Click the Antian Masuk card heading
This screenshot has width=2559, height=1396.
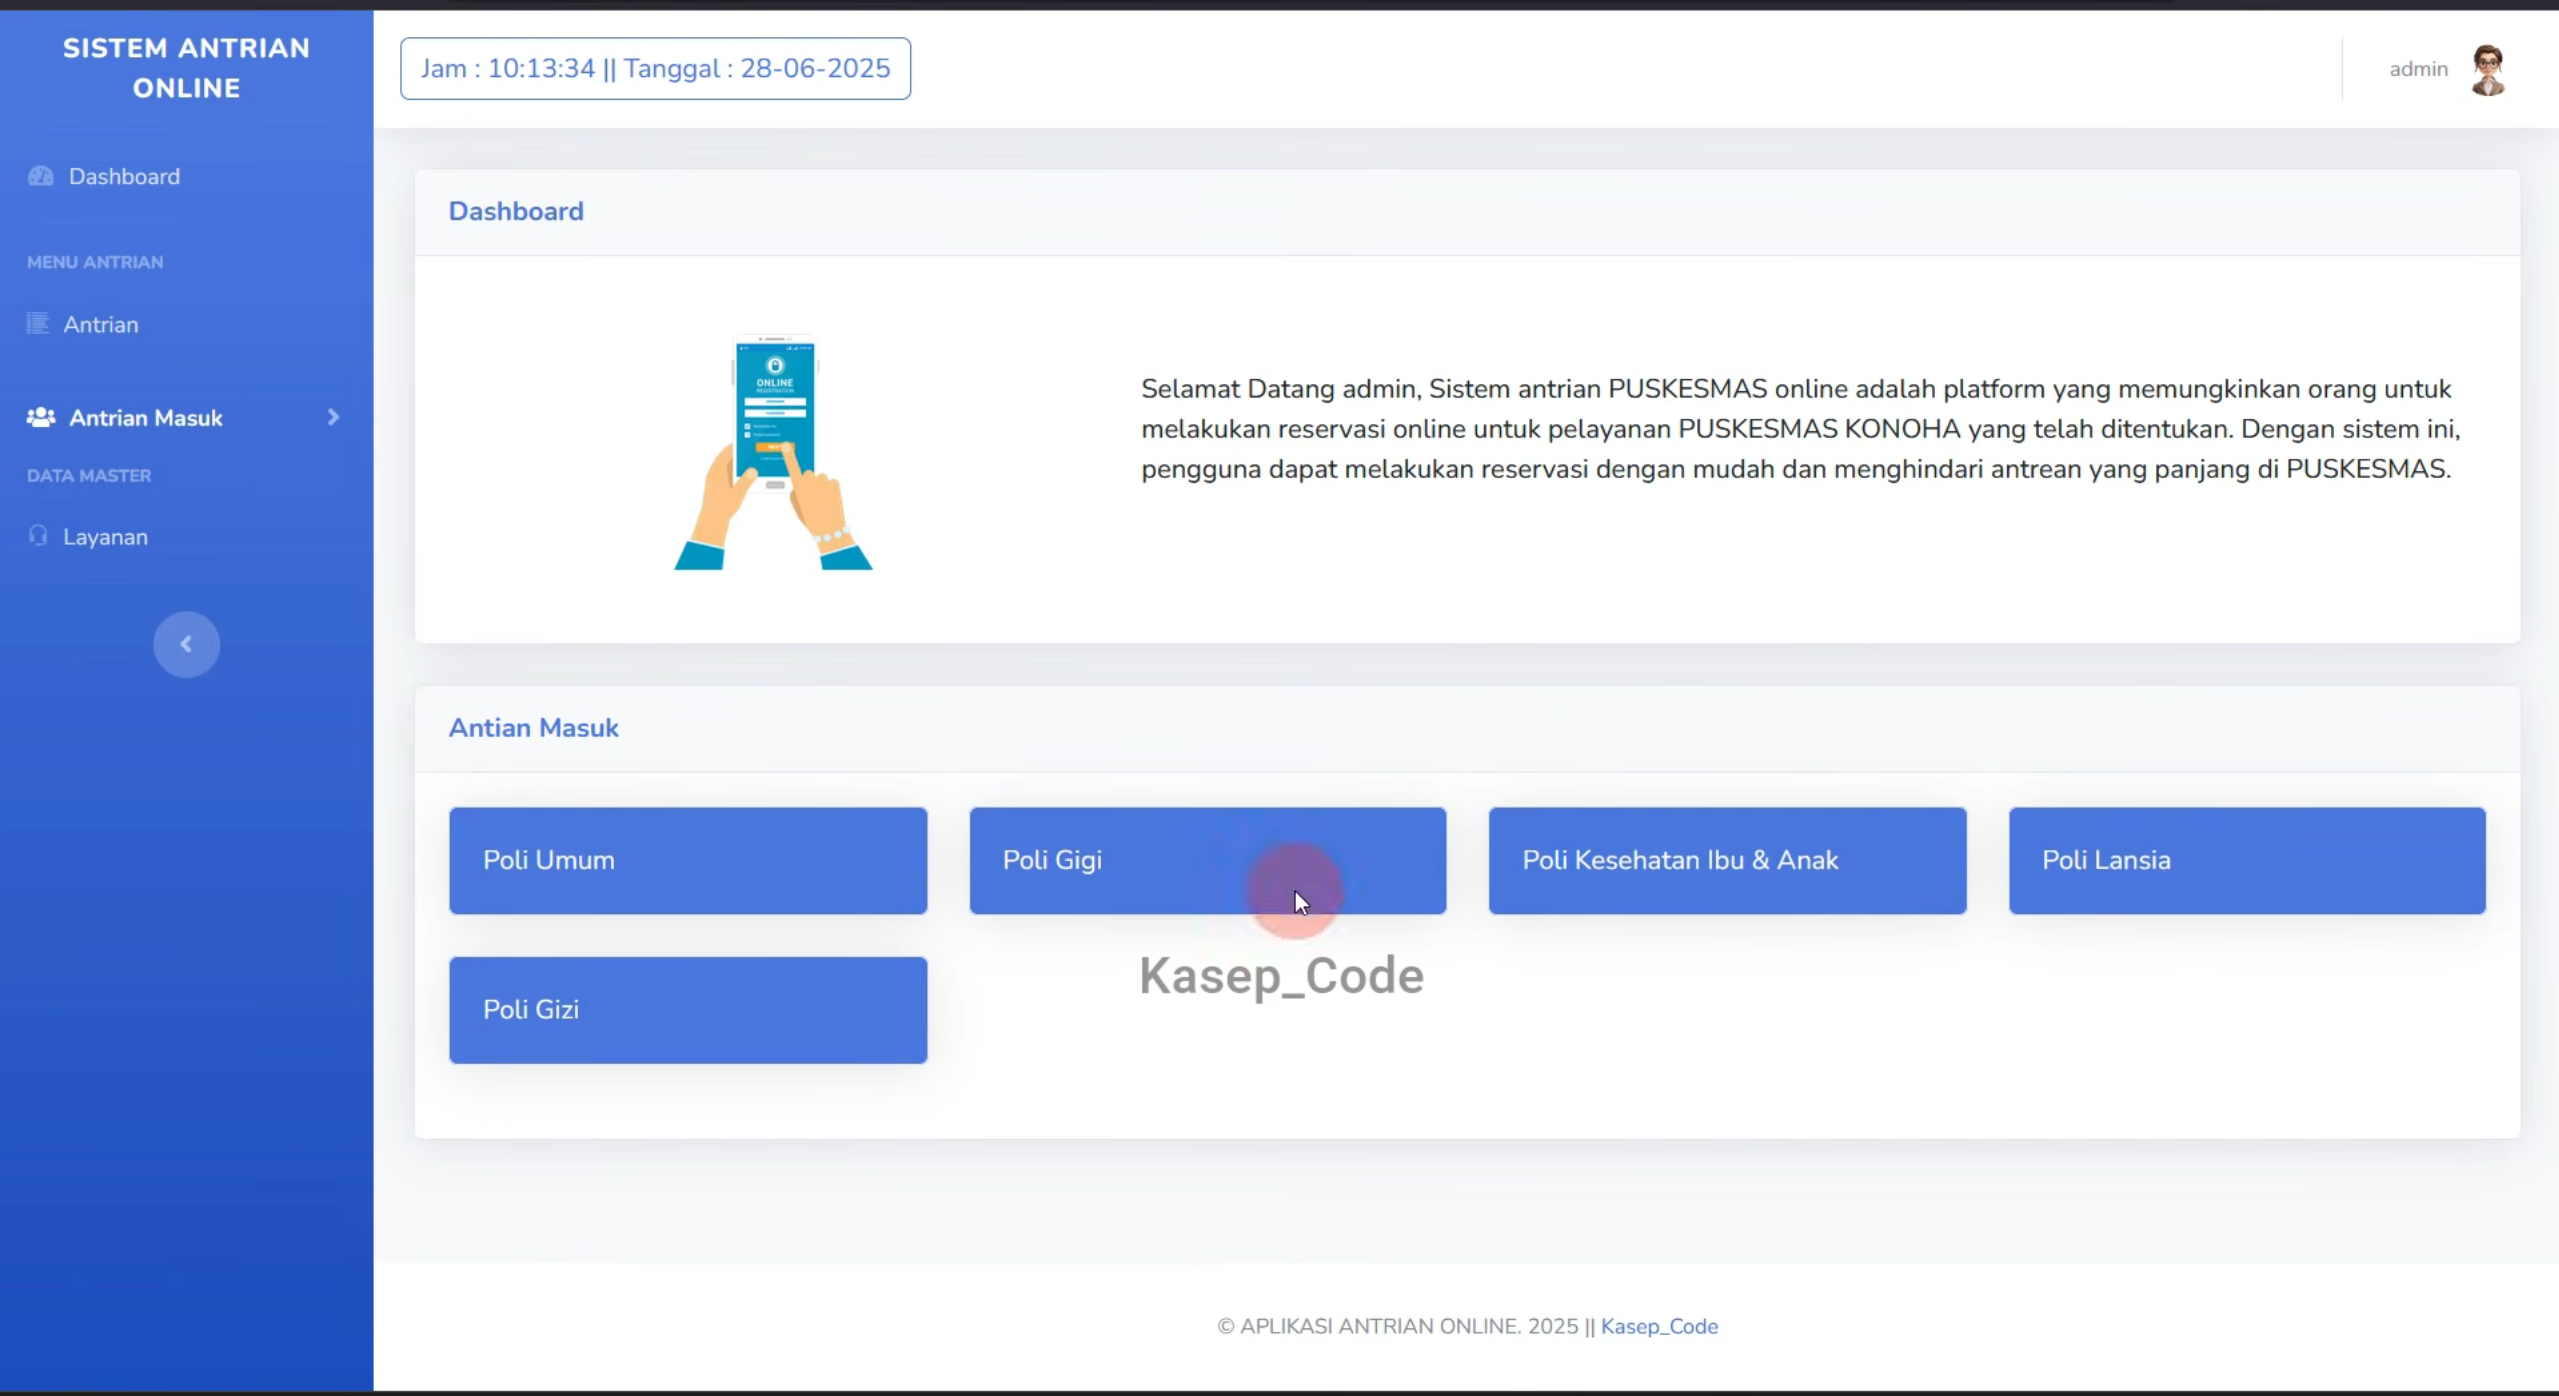click(533, 728)
